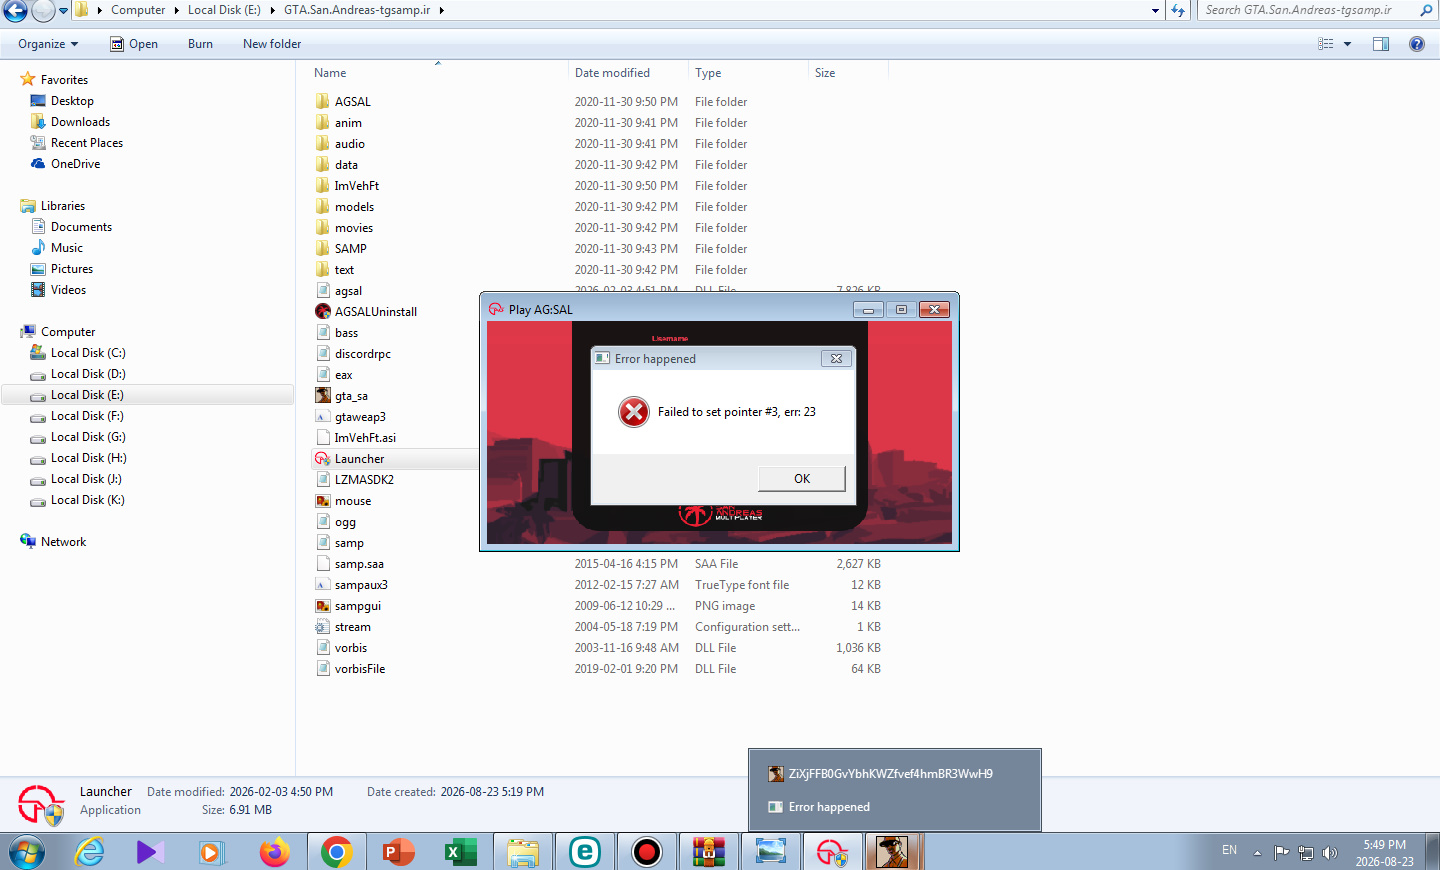Launch Firefox from the taskbar
Image resolution: width=1440 pixels, height=870 pixels.
coord(274,852)
